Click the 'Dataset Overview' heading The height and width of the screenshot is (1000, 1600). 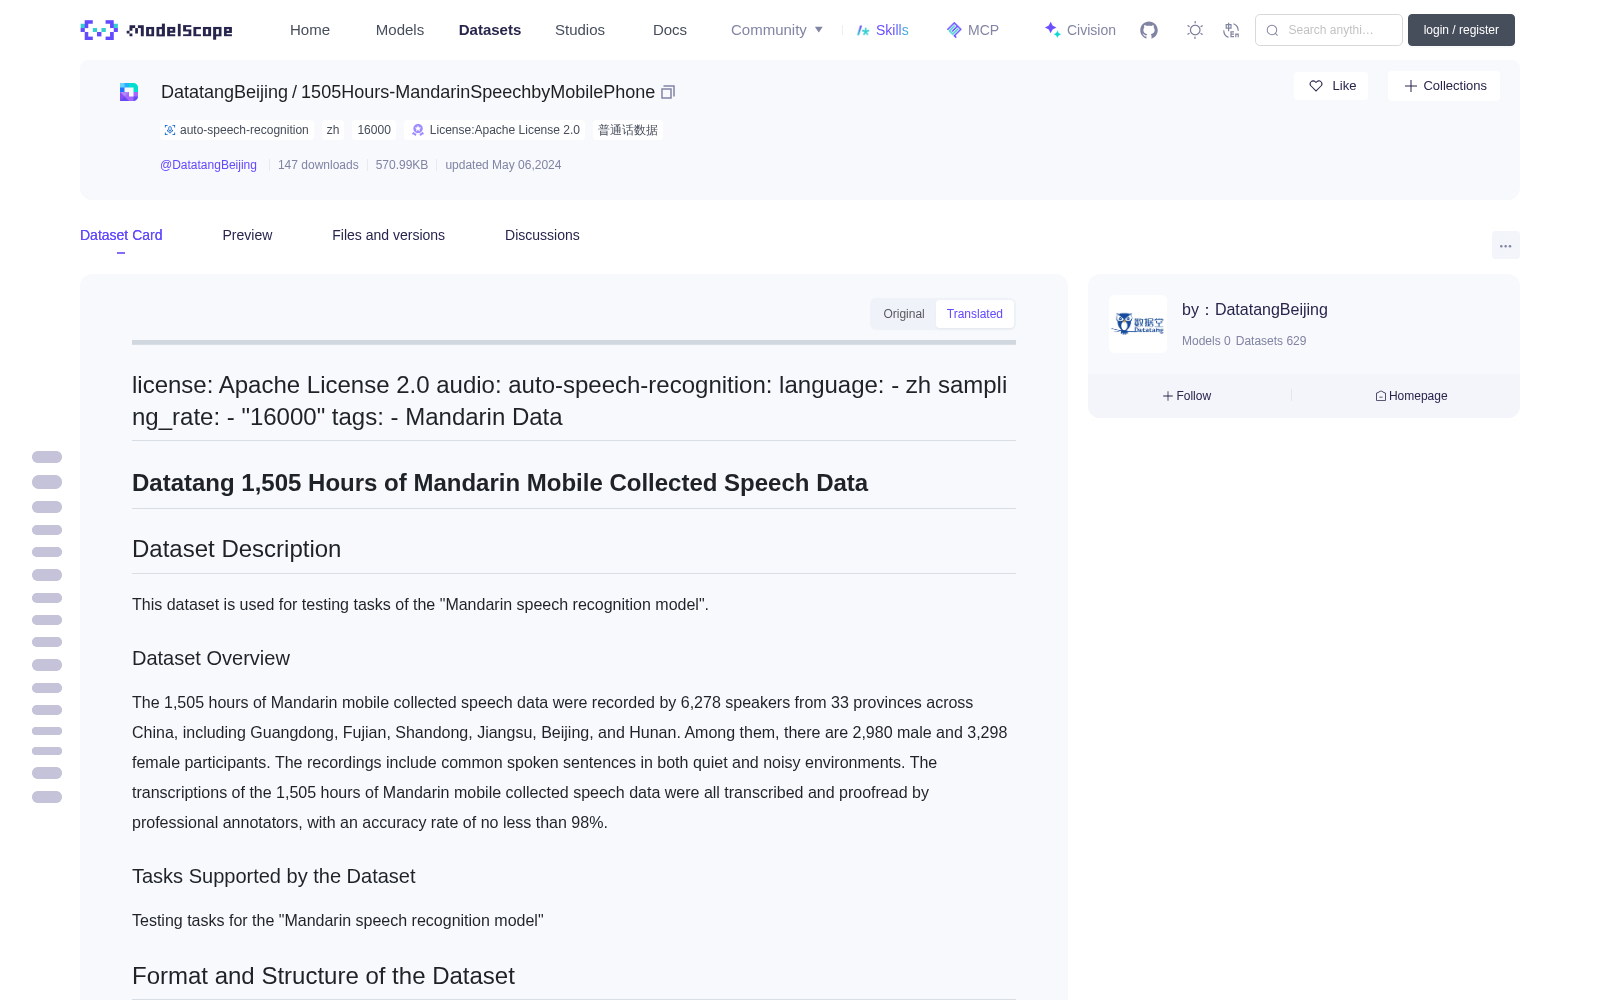click(x=211, y=658)
